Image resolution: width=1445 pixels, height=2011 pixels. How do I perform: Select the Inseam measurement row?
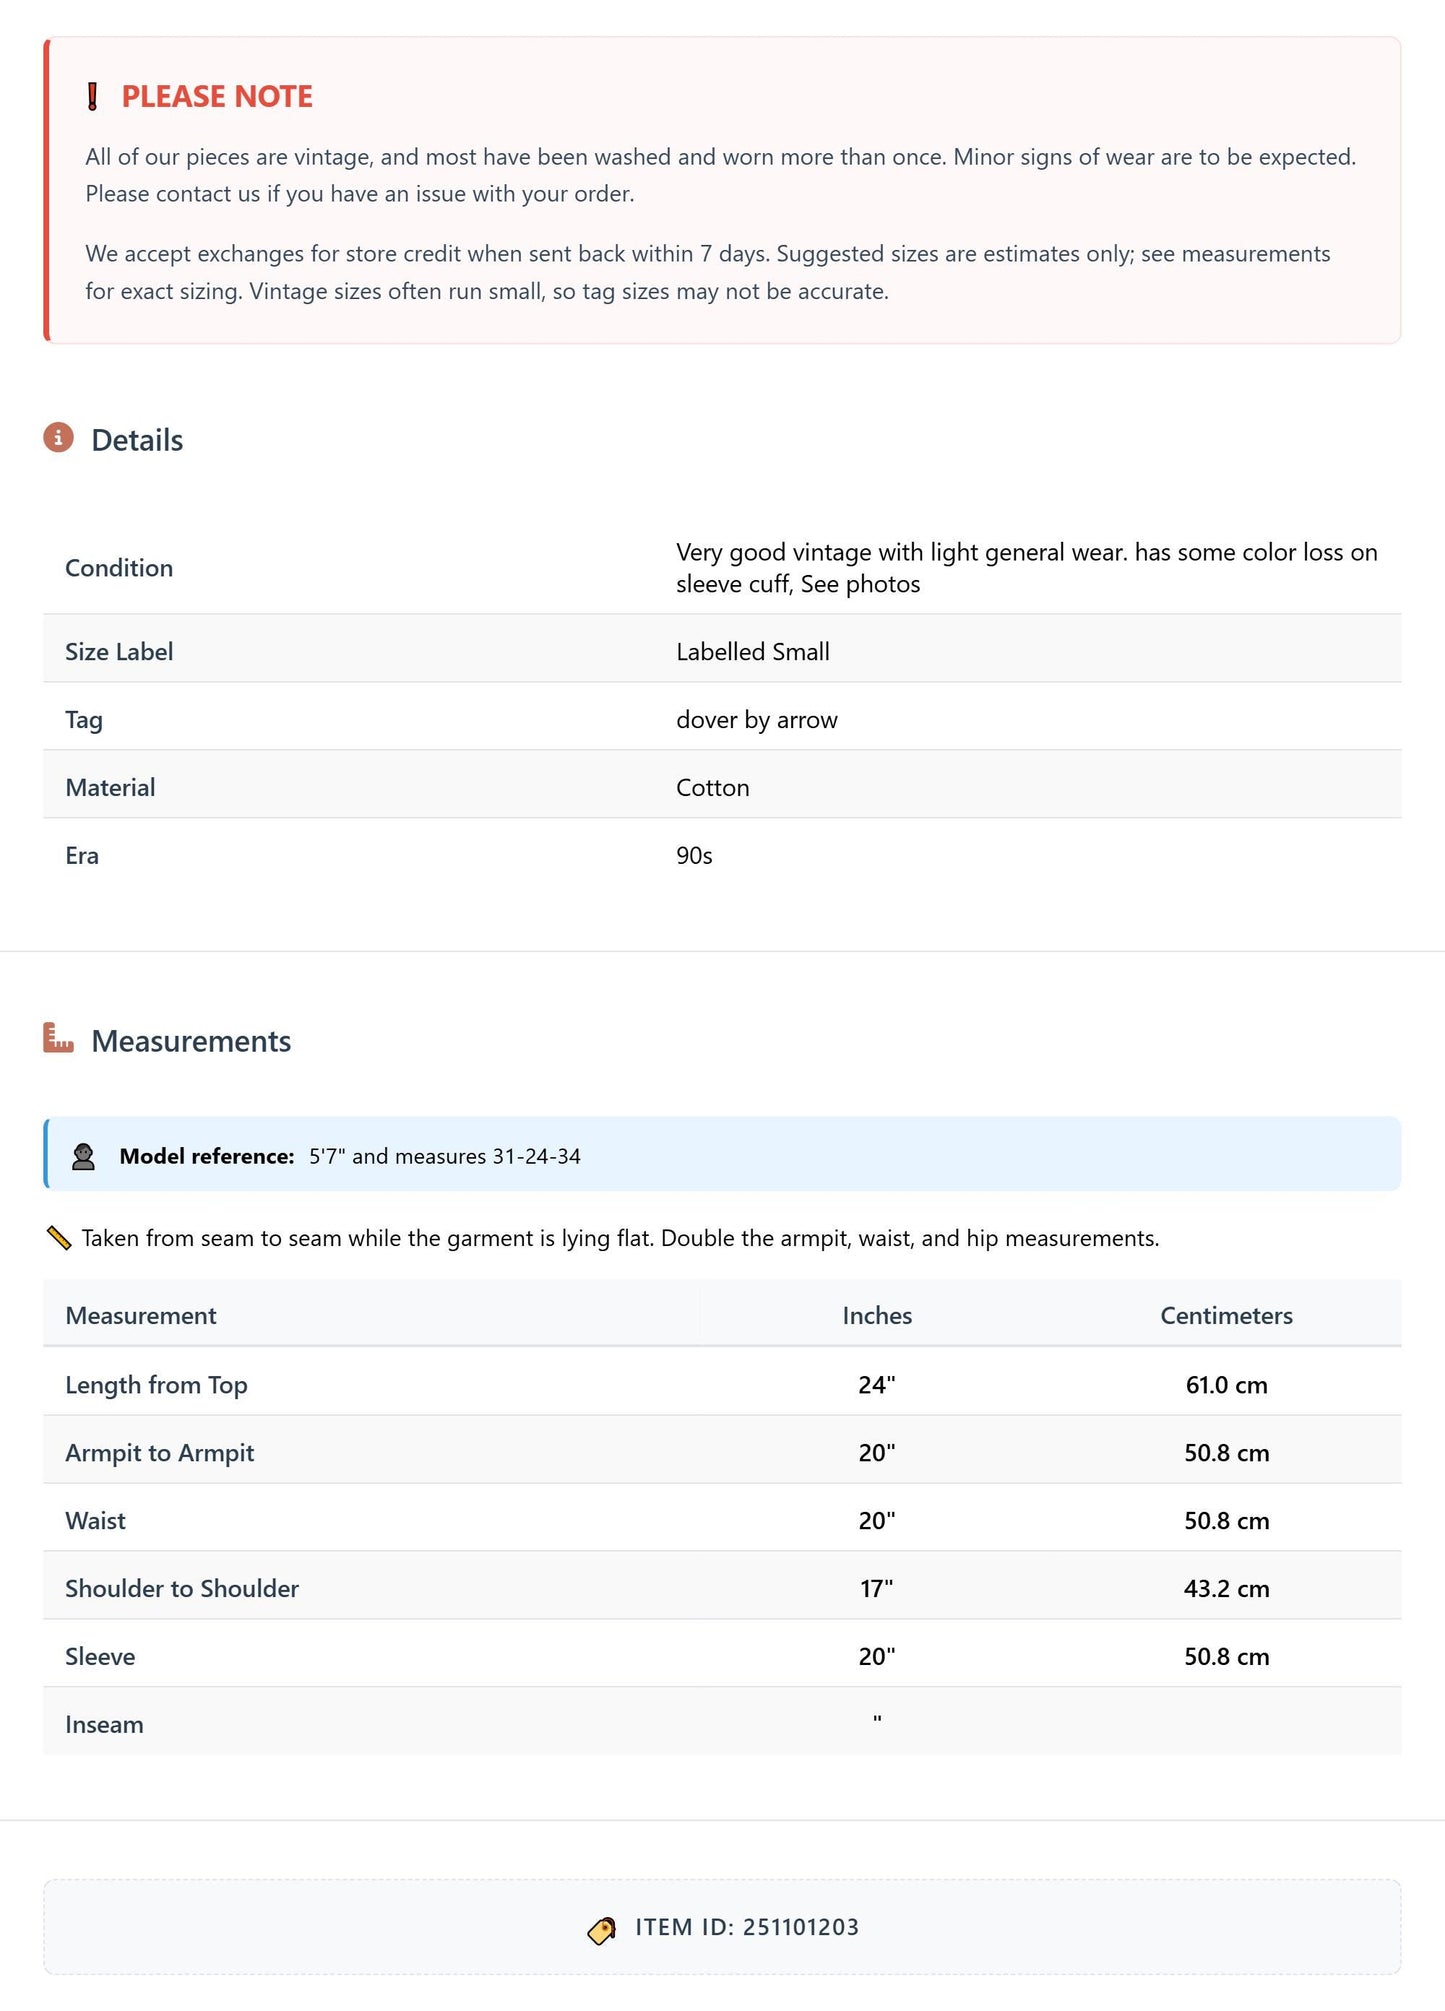[722, 1724]
